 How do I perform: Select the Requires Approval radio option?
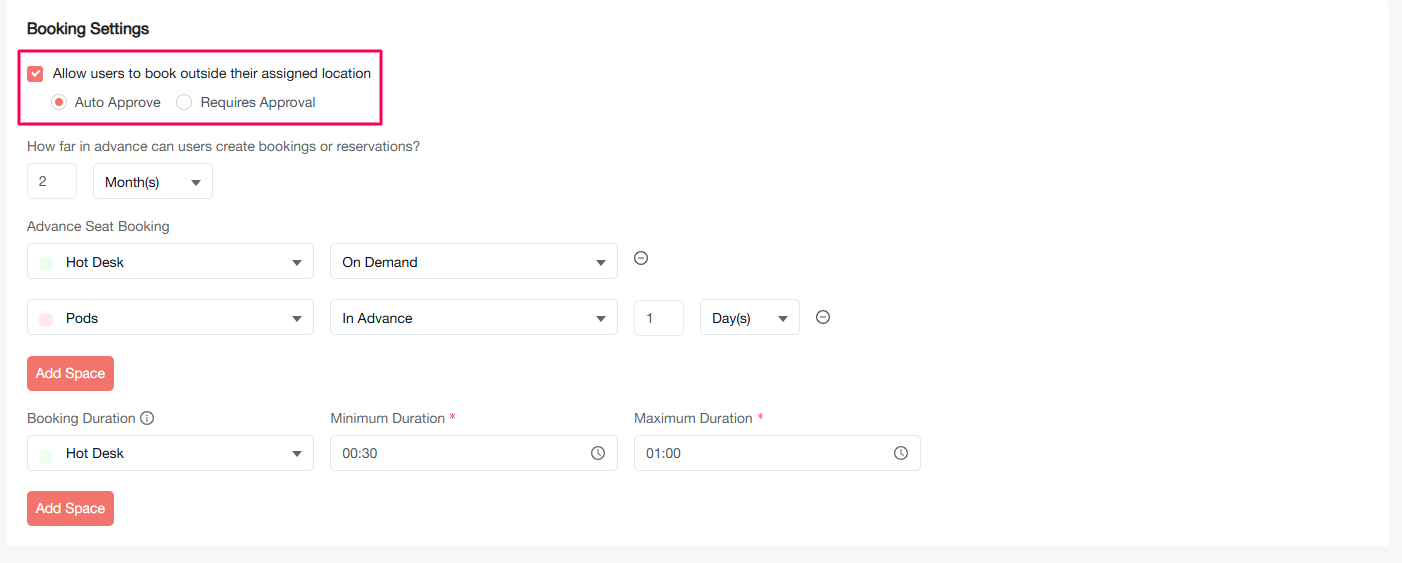(x=184, y=102)
